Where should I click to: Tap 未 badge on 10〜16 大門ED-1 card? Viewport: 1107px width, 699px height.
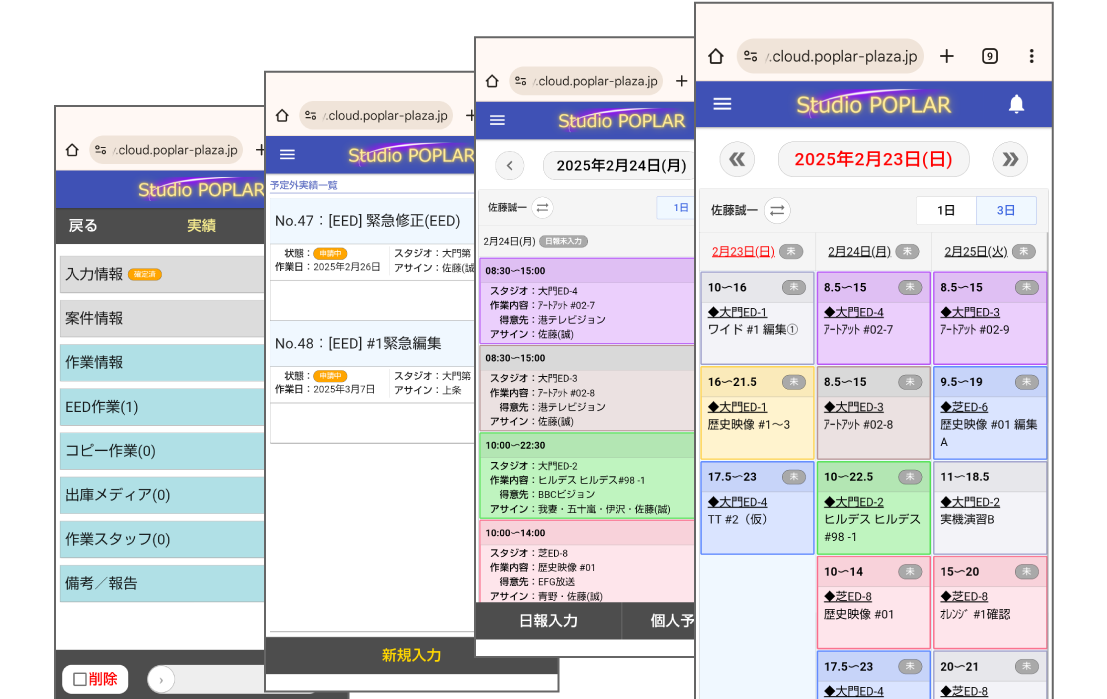tap(794, 287)
